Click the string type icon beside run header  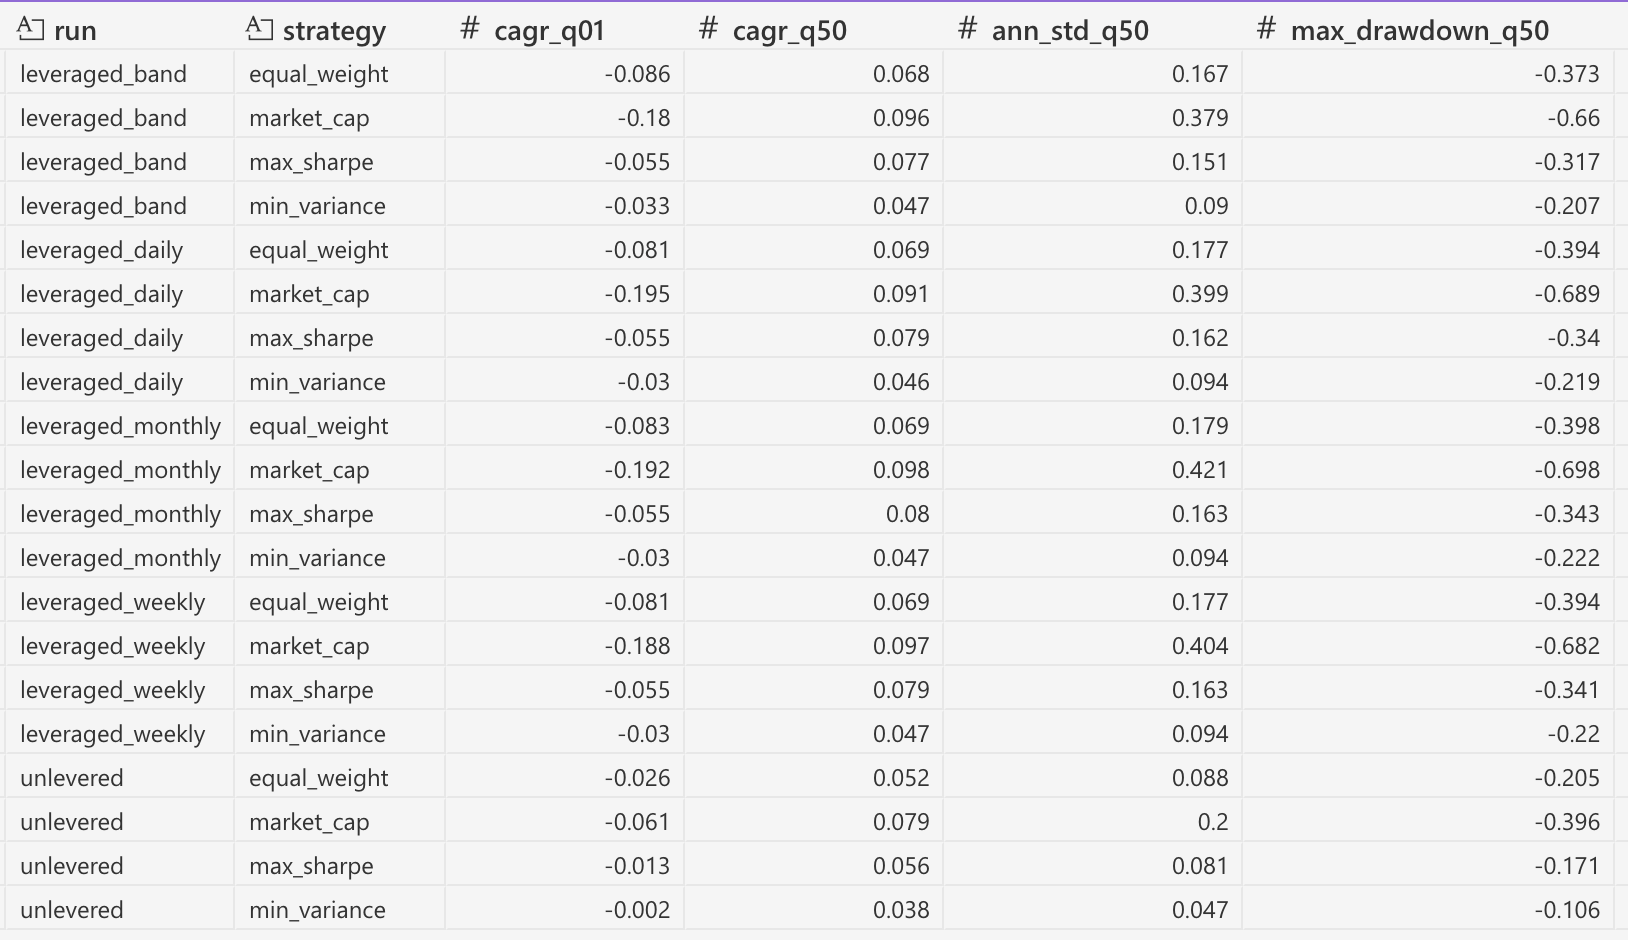click(x=31, y=29)
